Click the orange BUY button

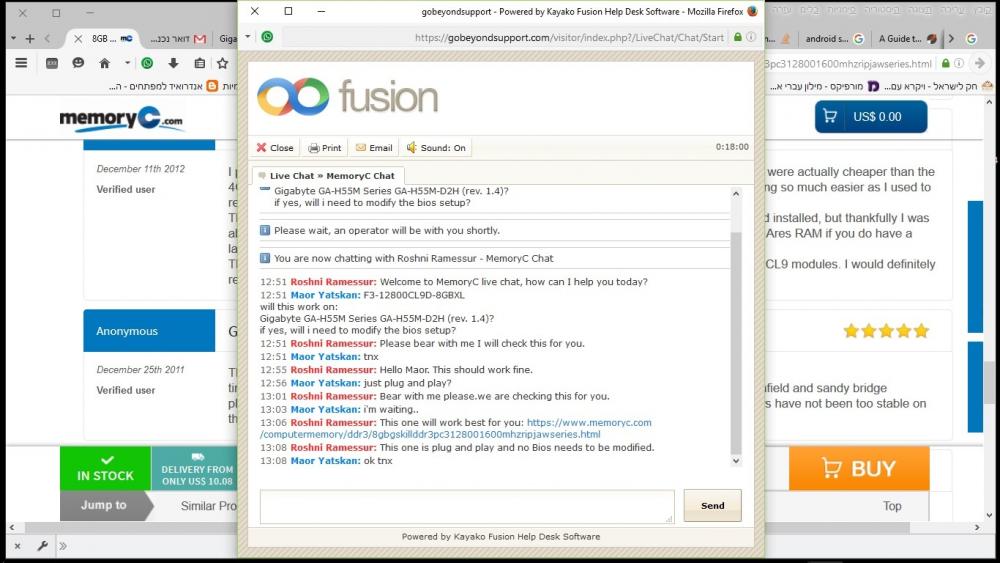click(x=859, y=468)
